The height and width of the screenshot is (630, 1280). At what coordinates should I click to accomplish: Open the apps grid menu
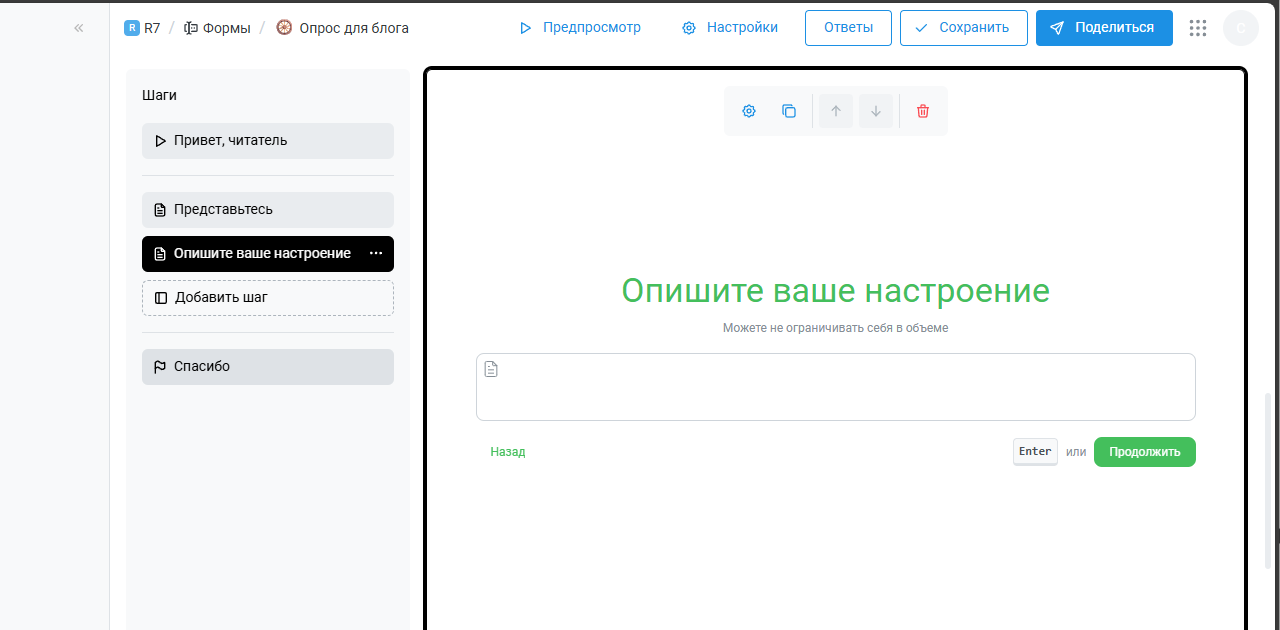point(1198,28)
